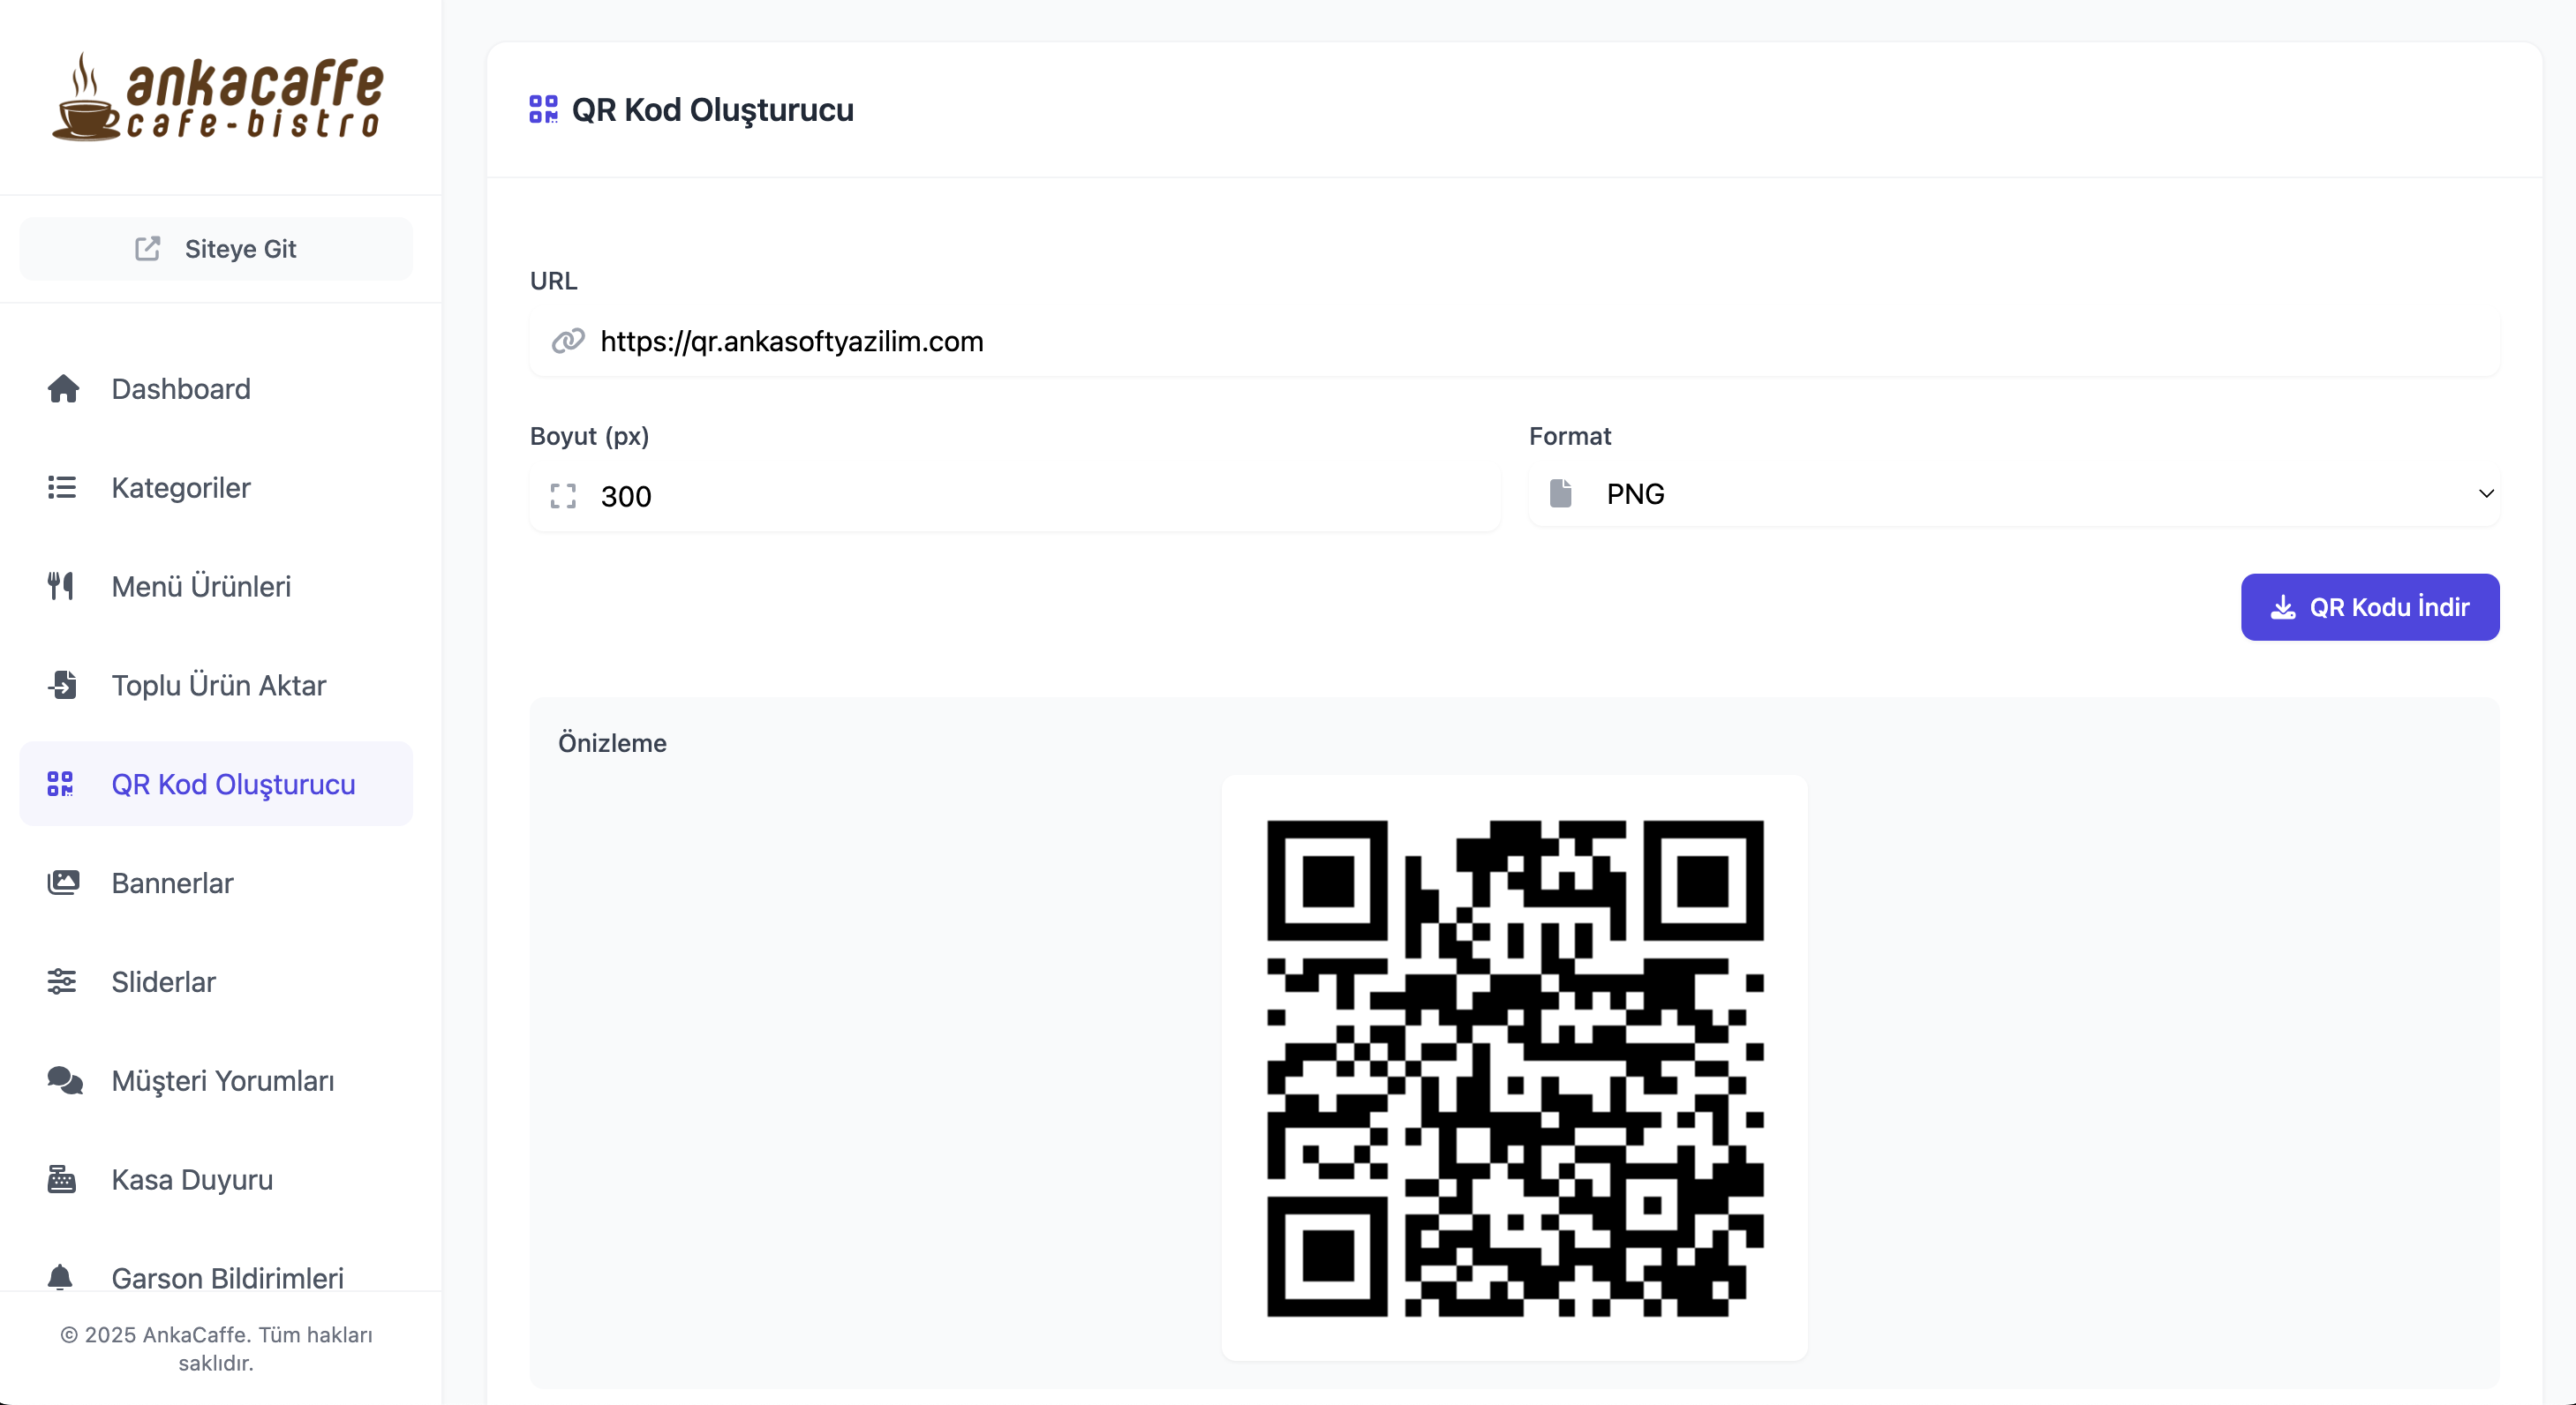Click the Dashboard home icon
The image size is (2576, 1405).
coord(63,389)
